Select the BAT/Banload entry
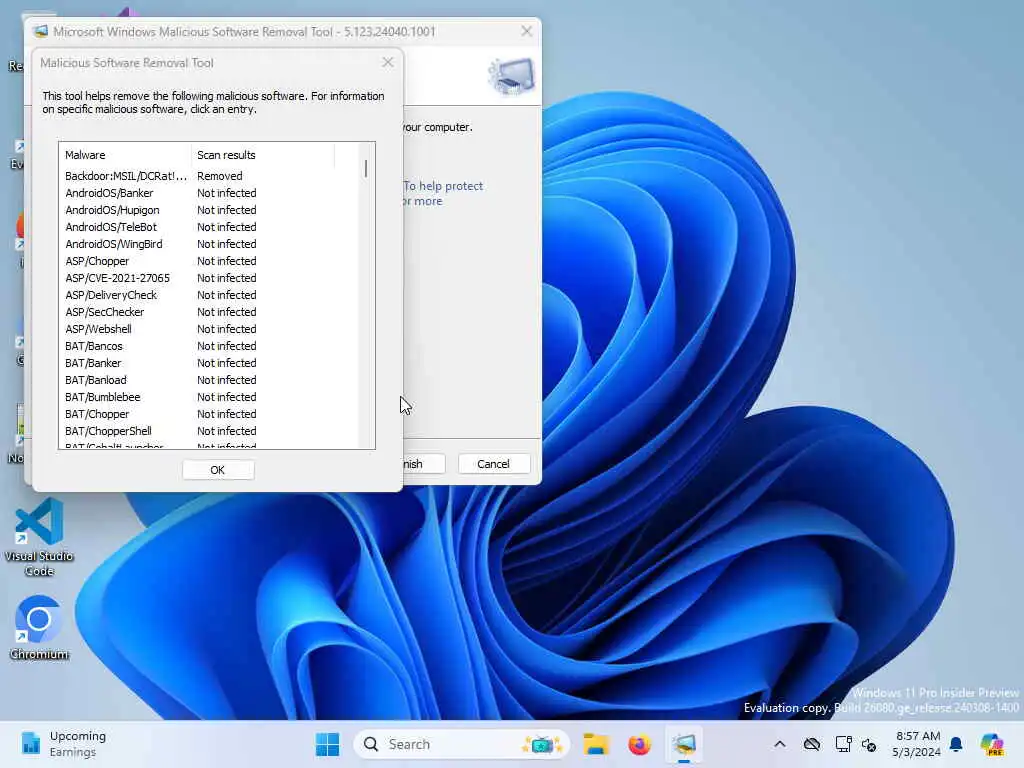The height and width of the screenshot is (768, 1024). point(96,379)
